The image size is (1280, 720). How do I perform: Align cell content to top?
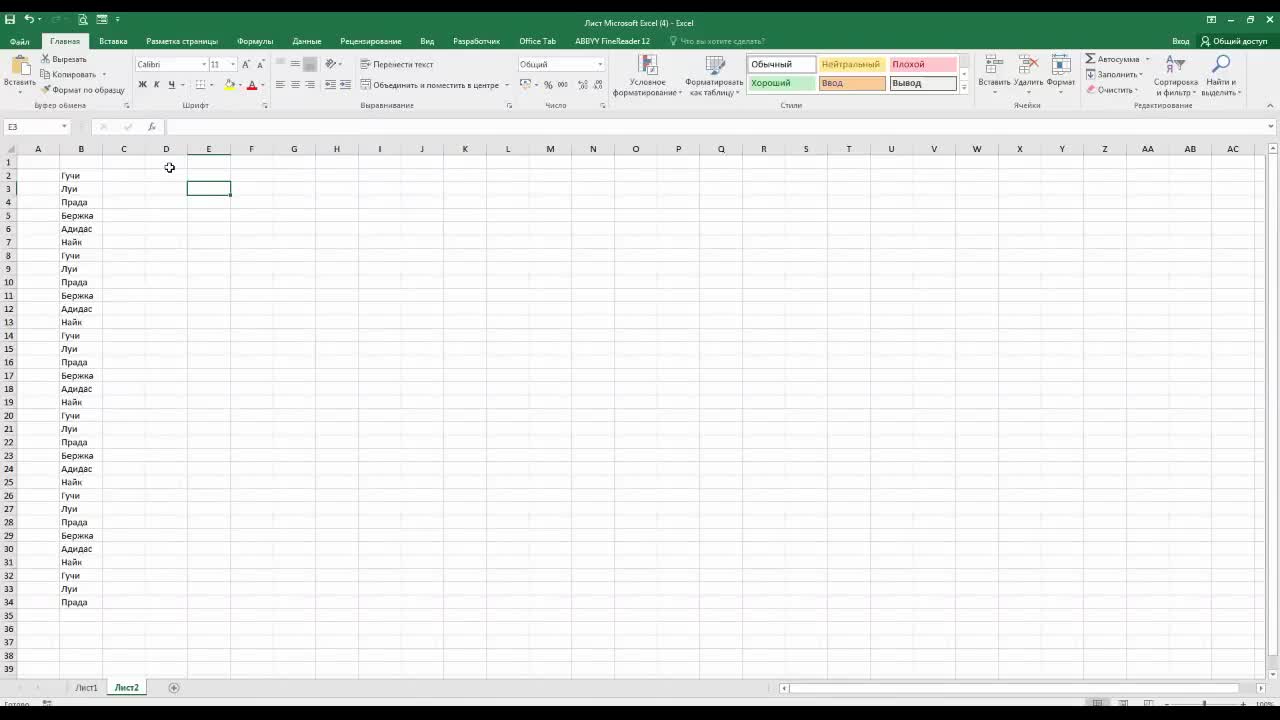[x=280, y=64]
